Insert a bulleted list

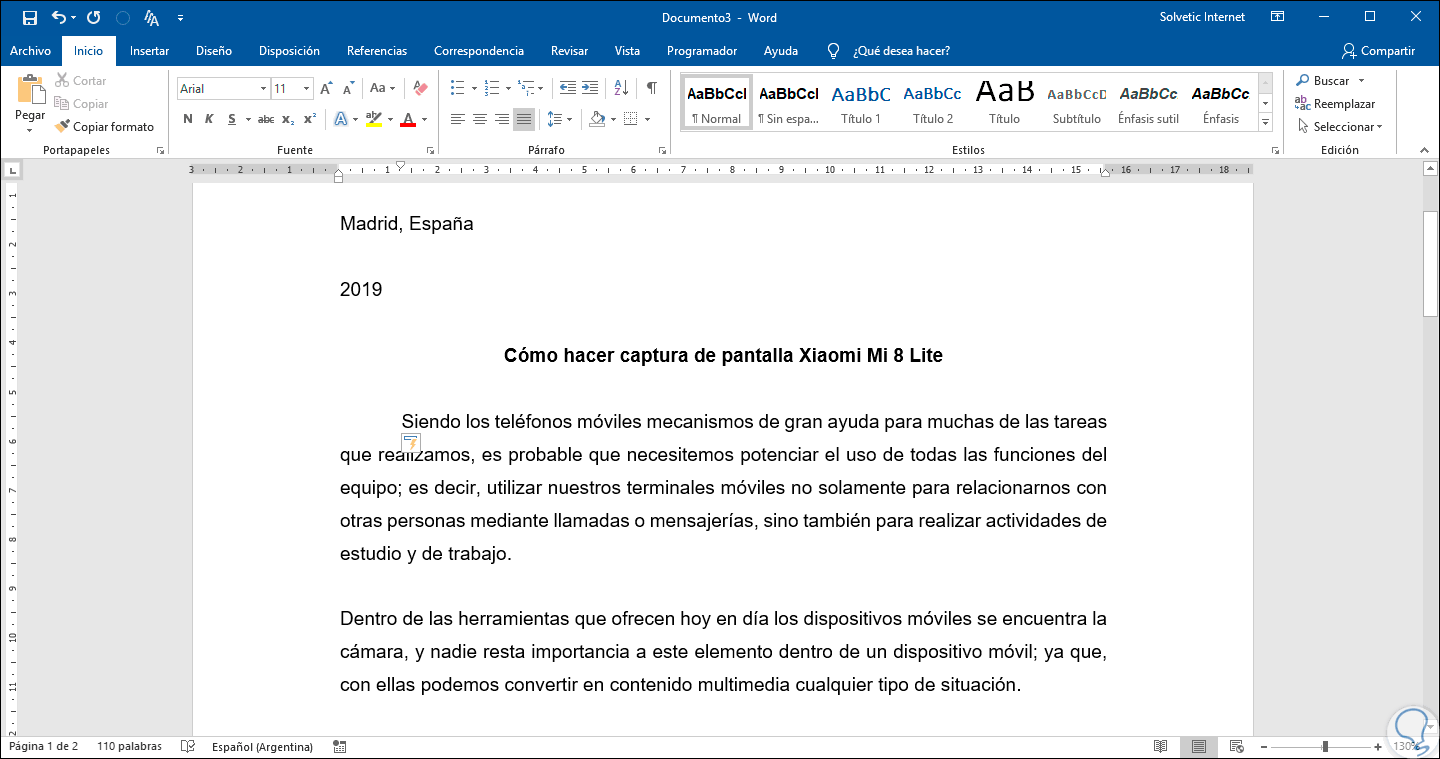point(457,88)
